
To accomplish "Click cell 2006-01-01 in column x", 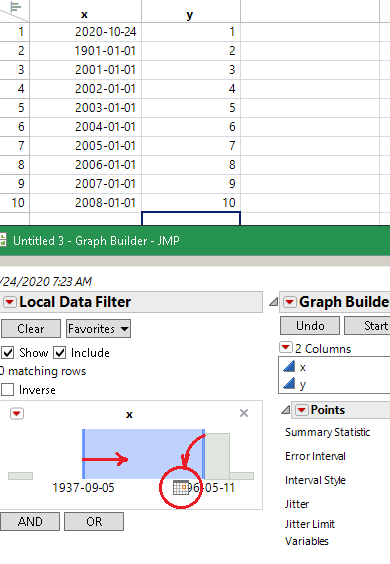I will point(85,165).
